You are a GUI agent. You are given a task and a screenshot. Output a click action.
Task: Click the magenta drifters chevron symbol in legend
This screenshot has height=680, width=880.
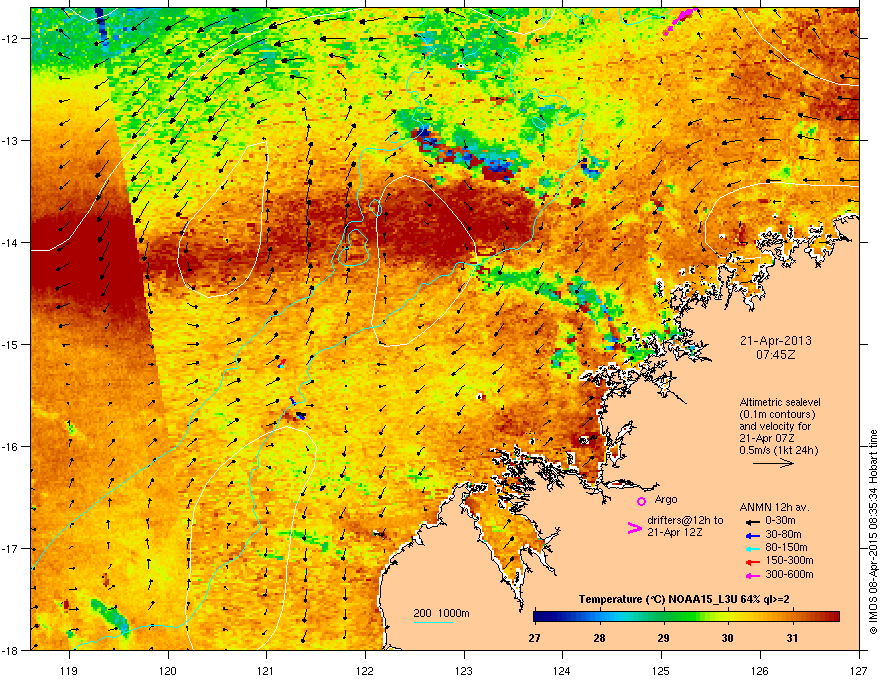[634, 528]
